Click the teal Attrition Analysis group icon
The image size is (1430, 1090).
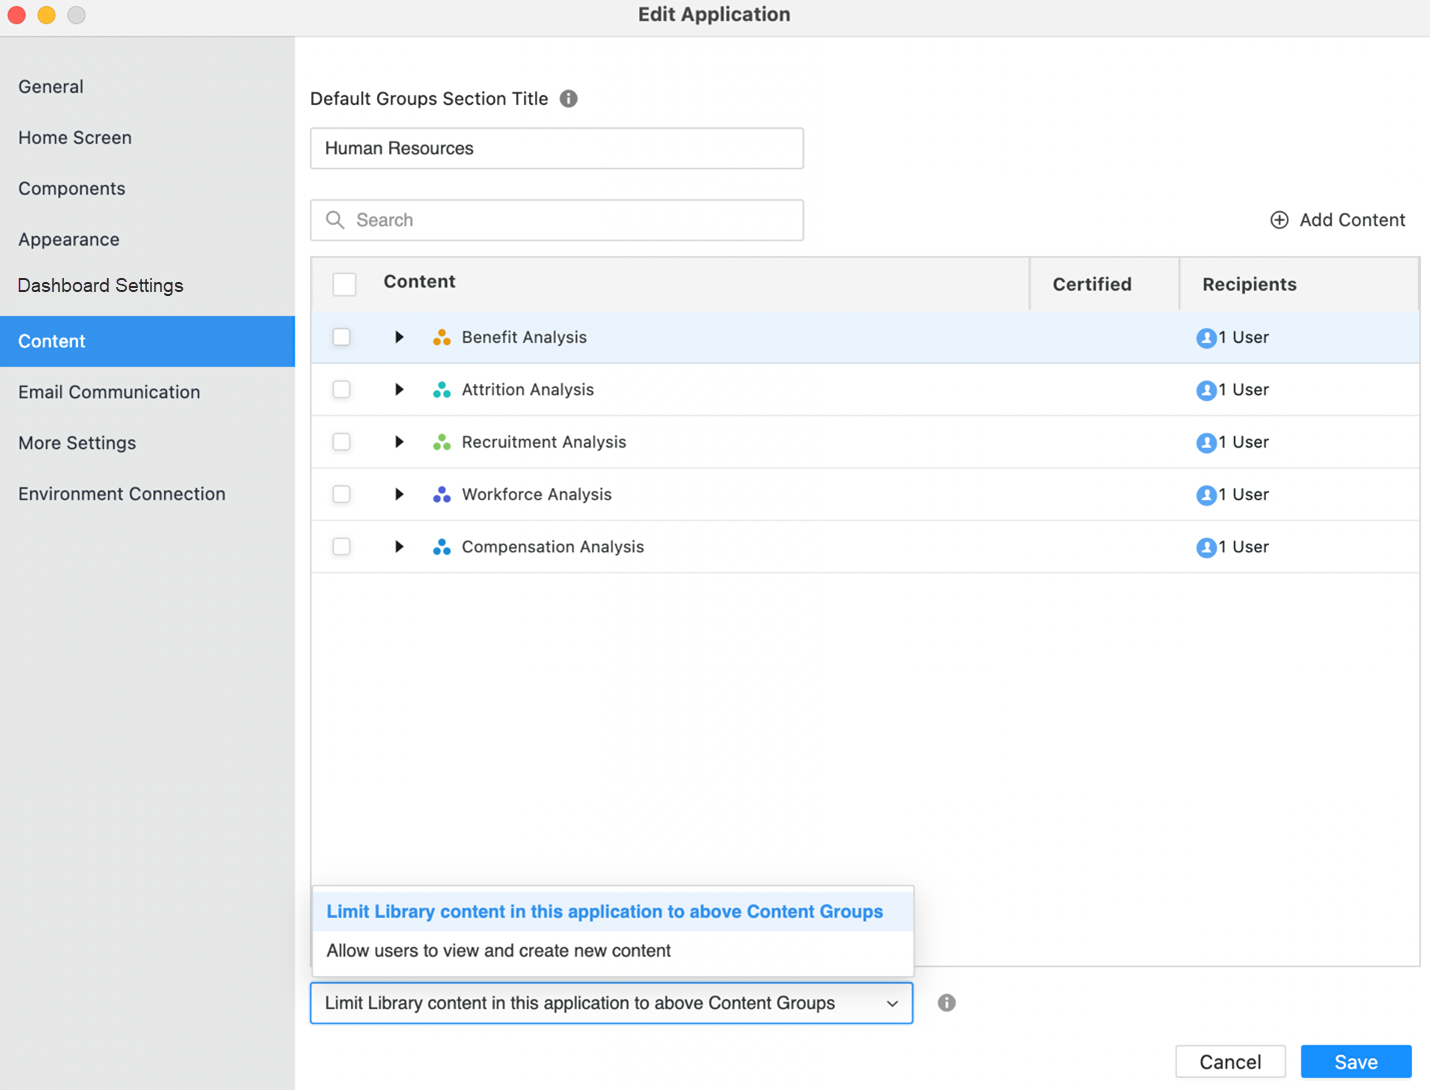(441, 390)
